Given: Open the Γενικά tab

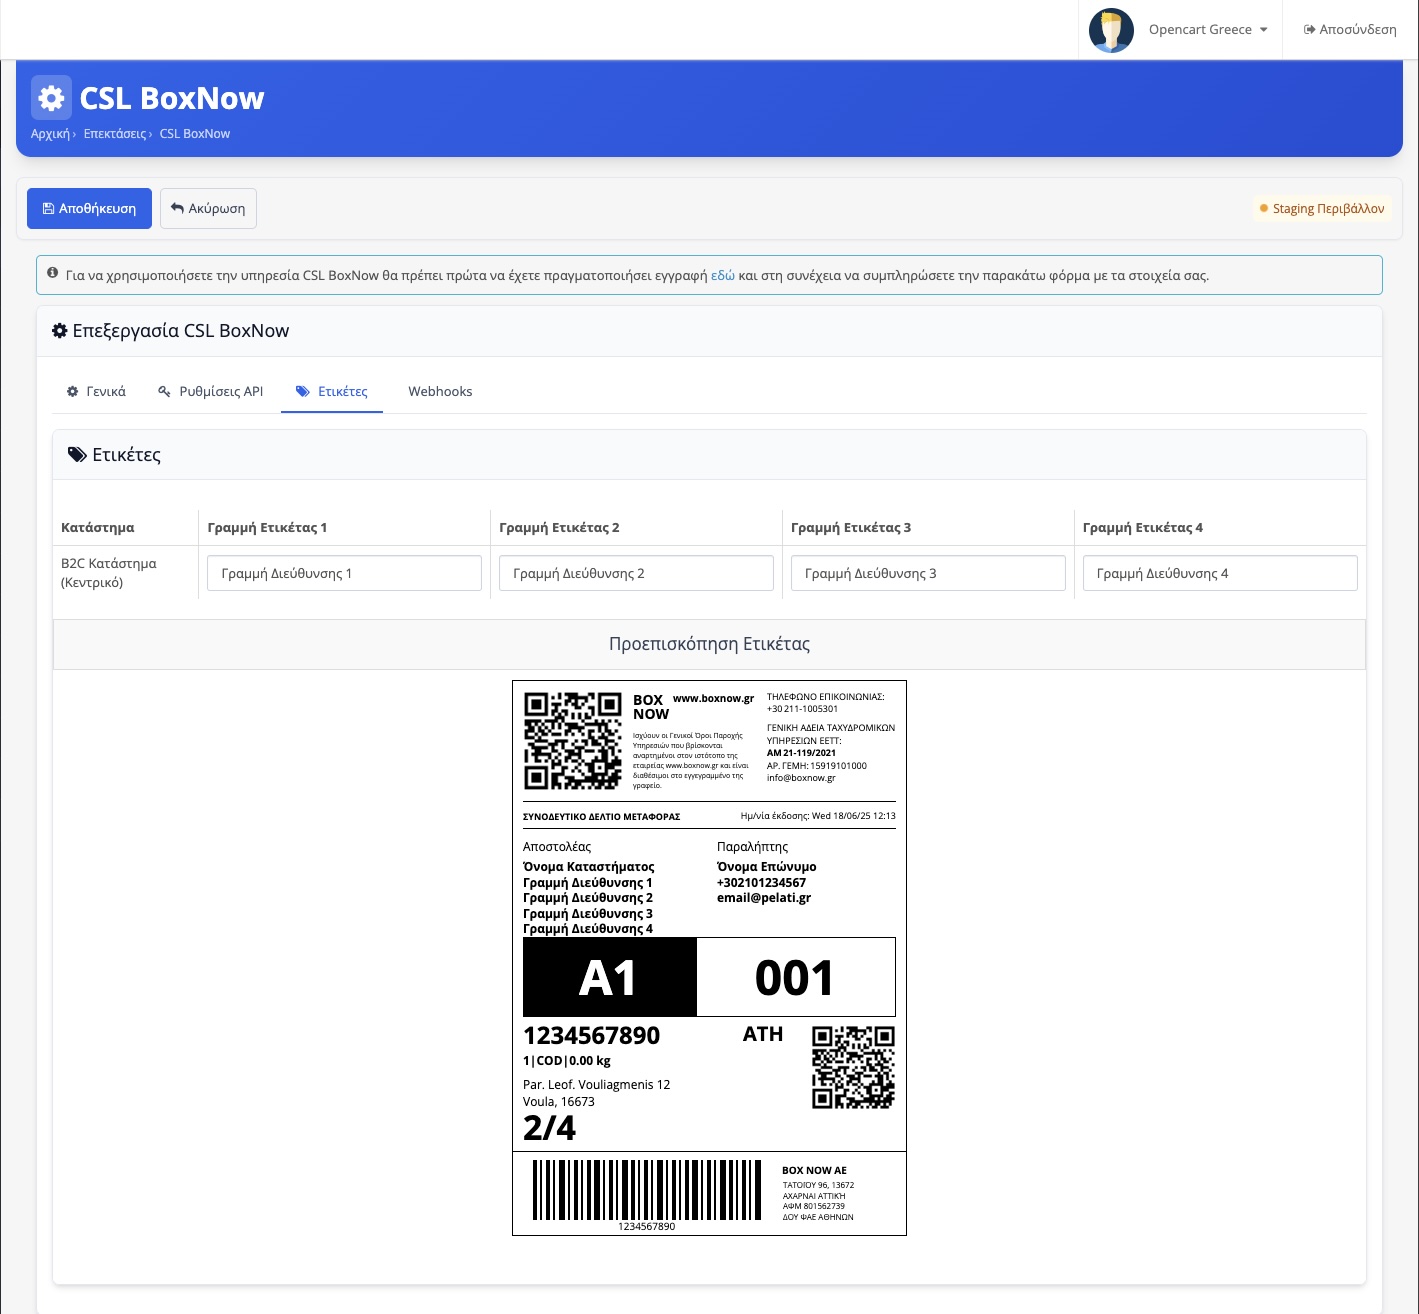Looking at the screenshot, I should (x=96, y=392).
